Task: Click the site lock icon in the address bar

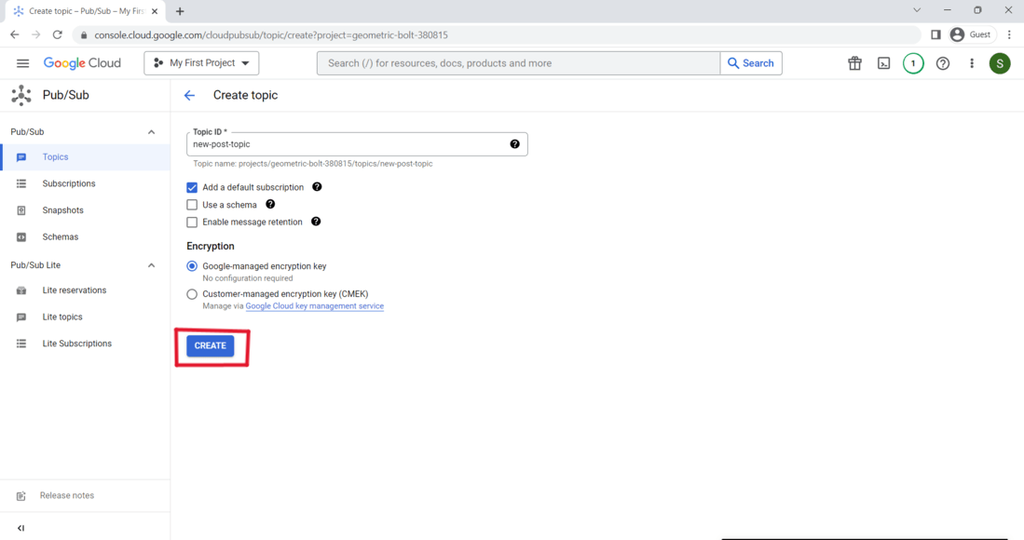Action: coord(84,35)
